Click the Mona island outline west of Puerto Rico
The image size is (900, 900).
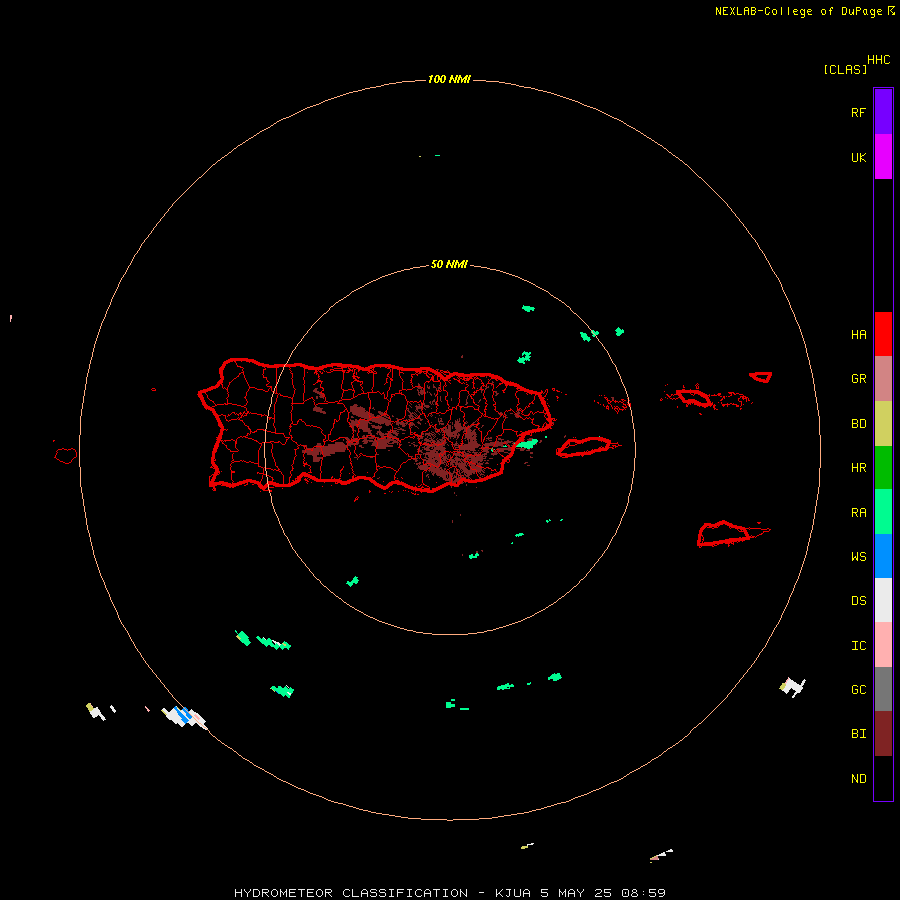(x=66, y=456)
